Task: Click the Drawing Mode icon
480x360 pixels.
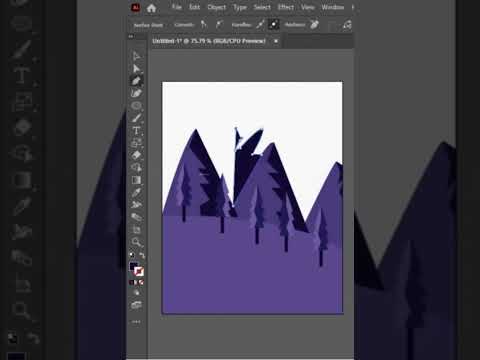Action: [136, 293]
